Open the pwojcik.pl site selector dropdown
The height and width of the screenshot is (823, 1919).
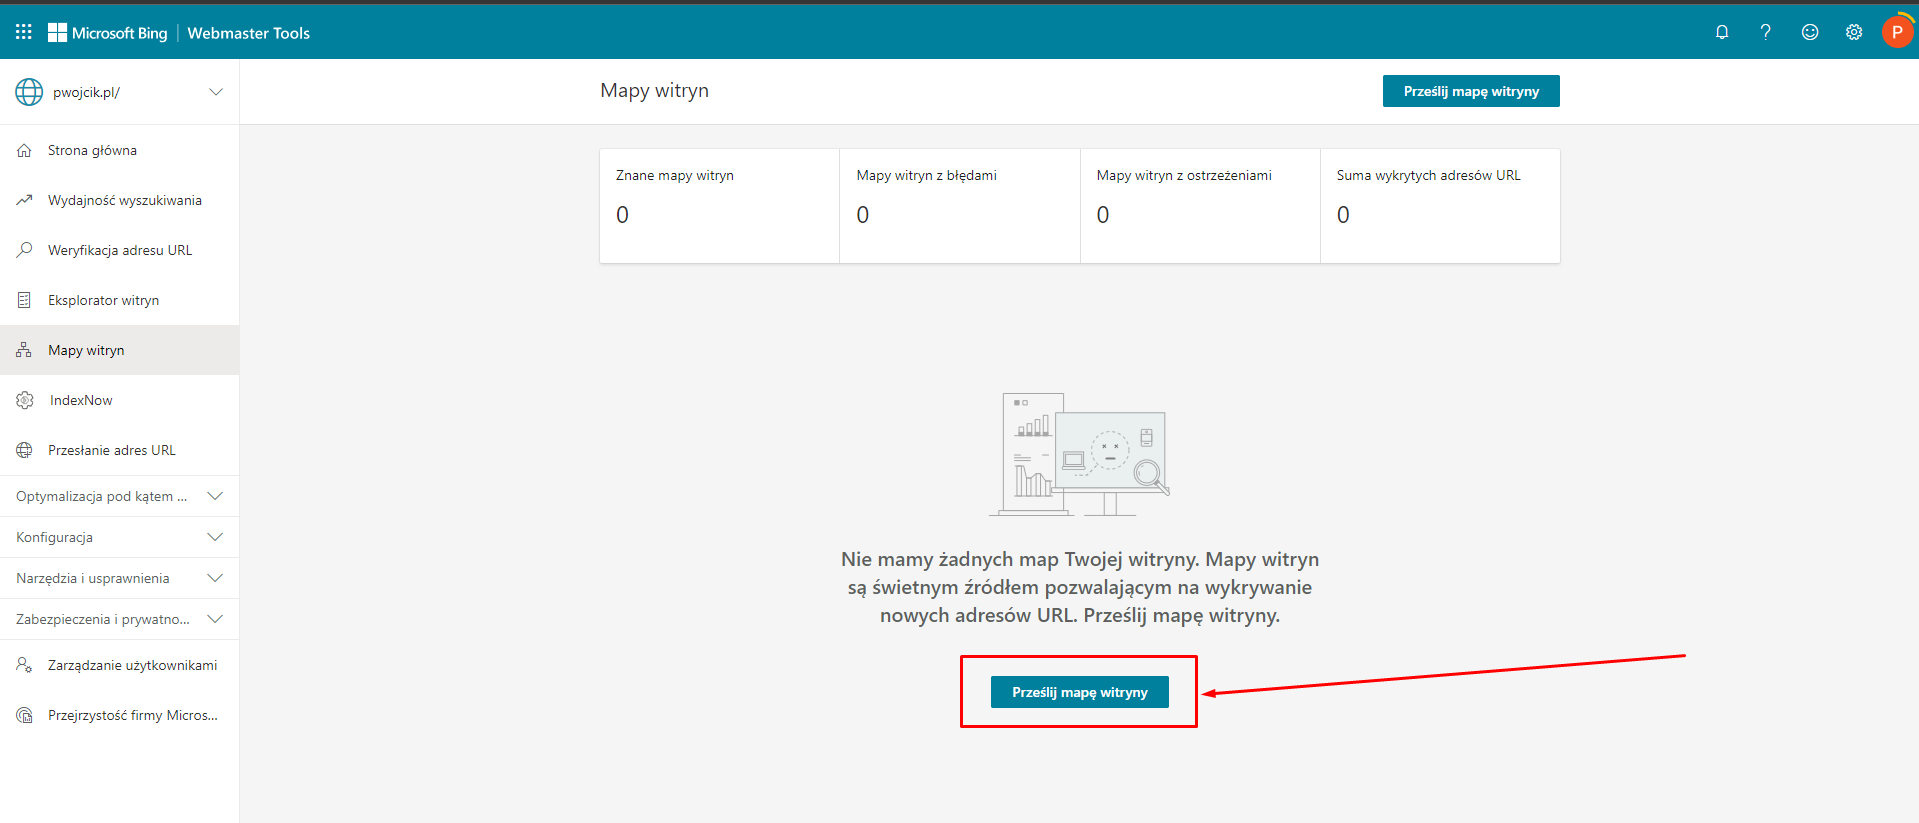coord(215,92)
